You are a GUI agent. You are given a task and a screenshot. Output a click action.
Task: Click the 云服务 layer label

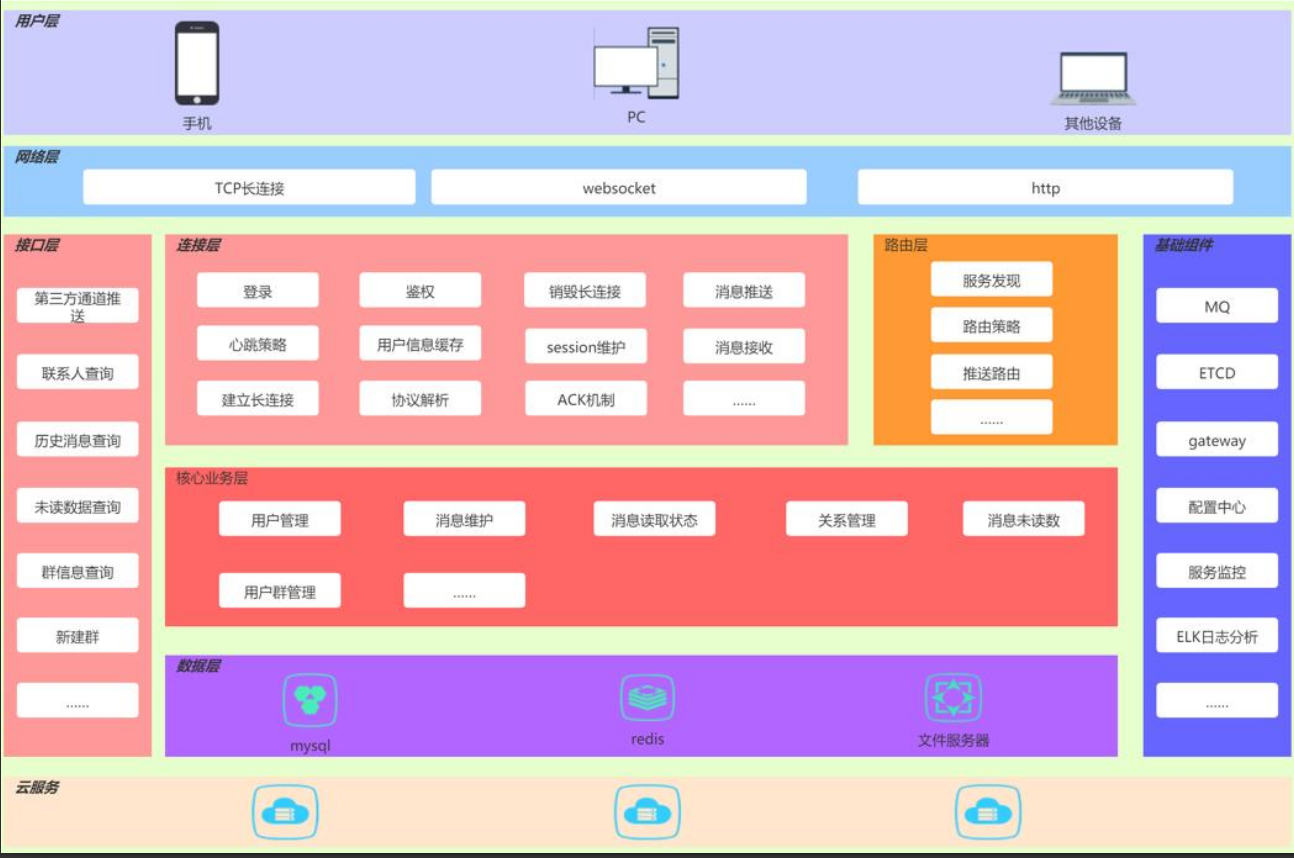point(36,788)
